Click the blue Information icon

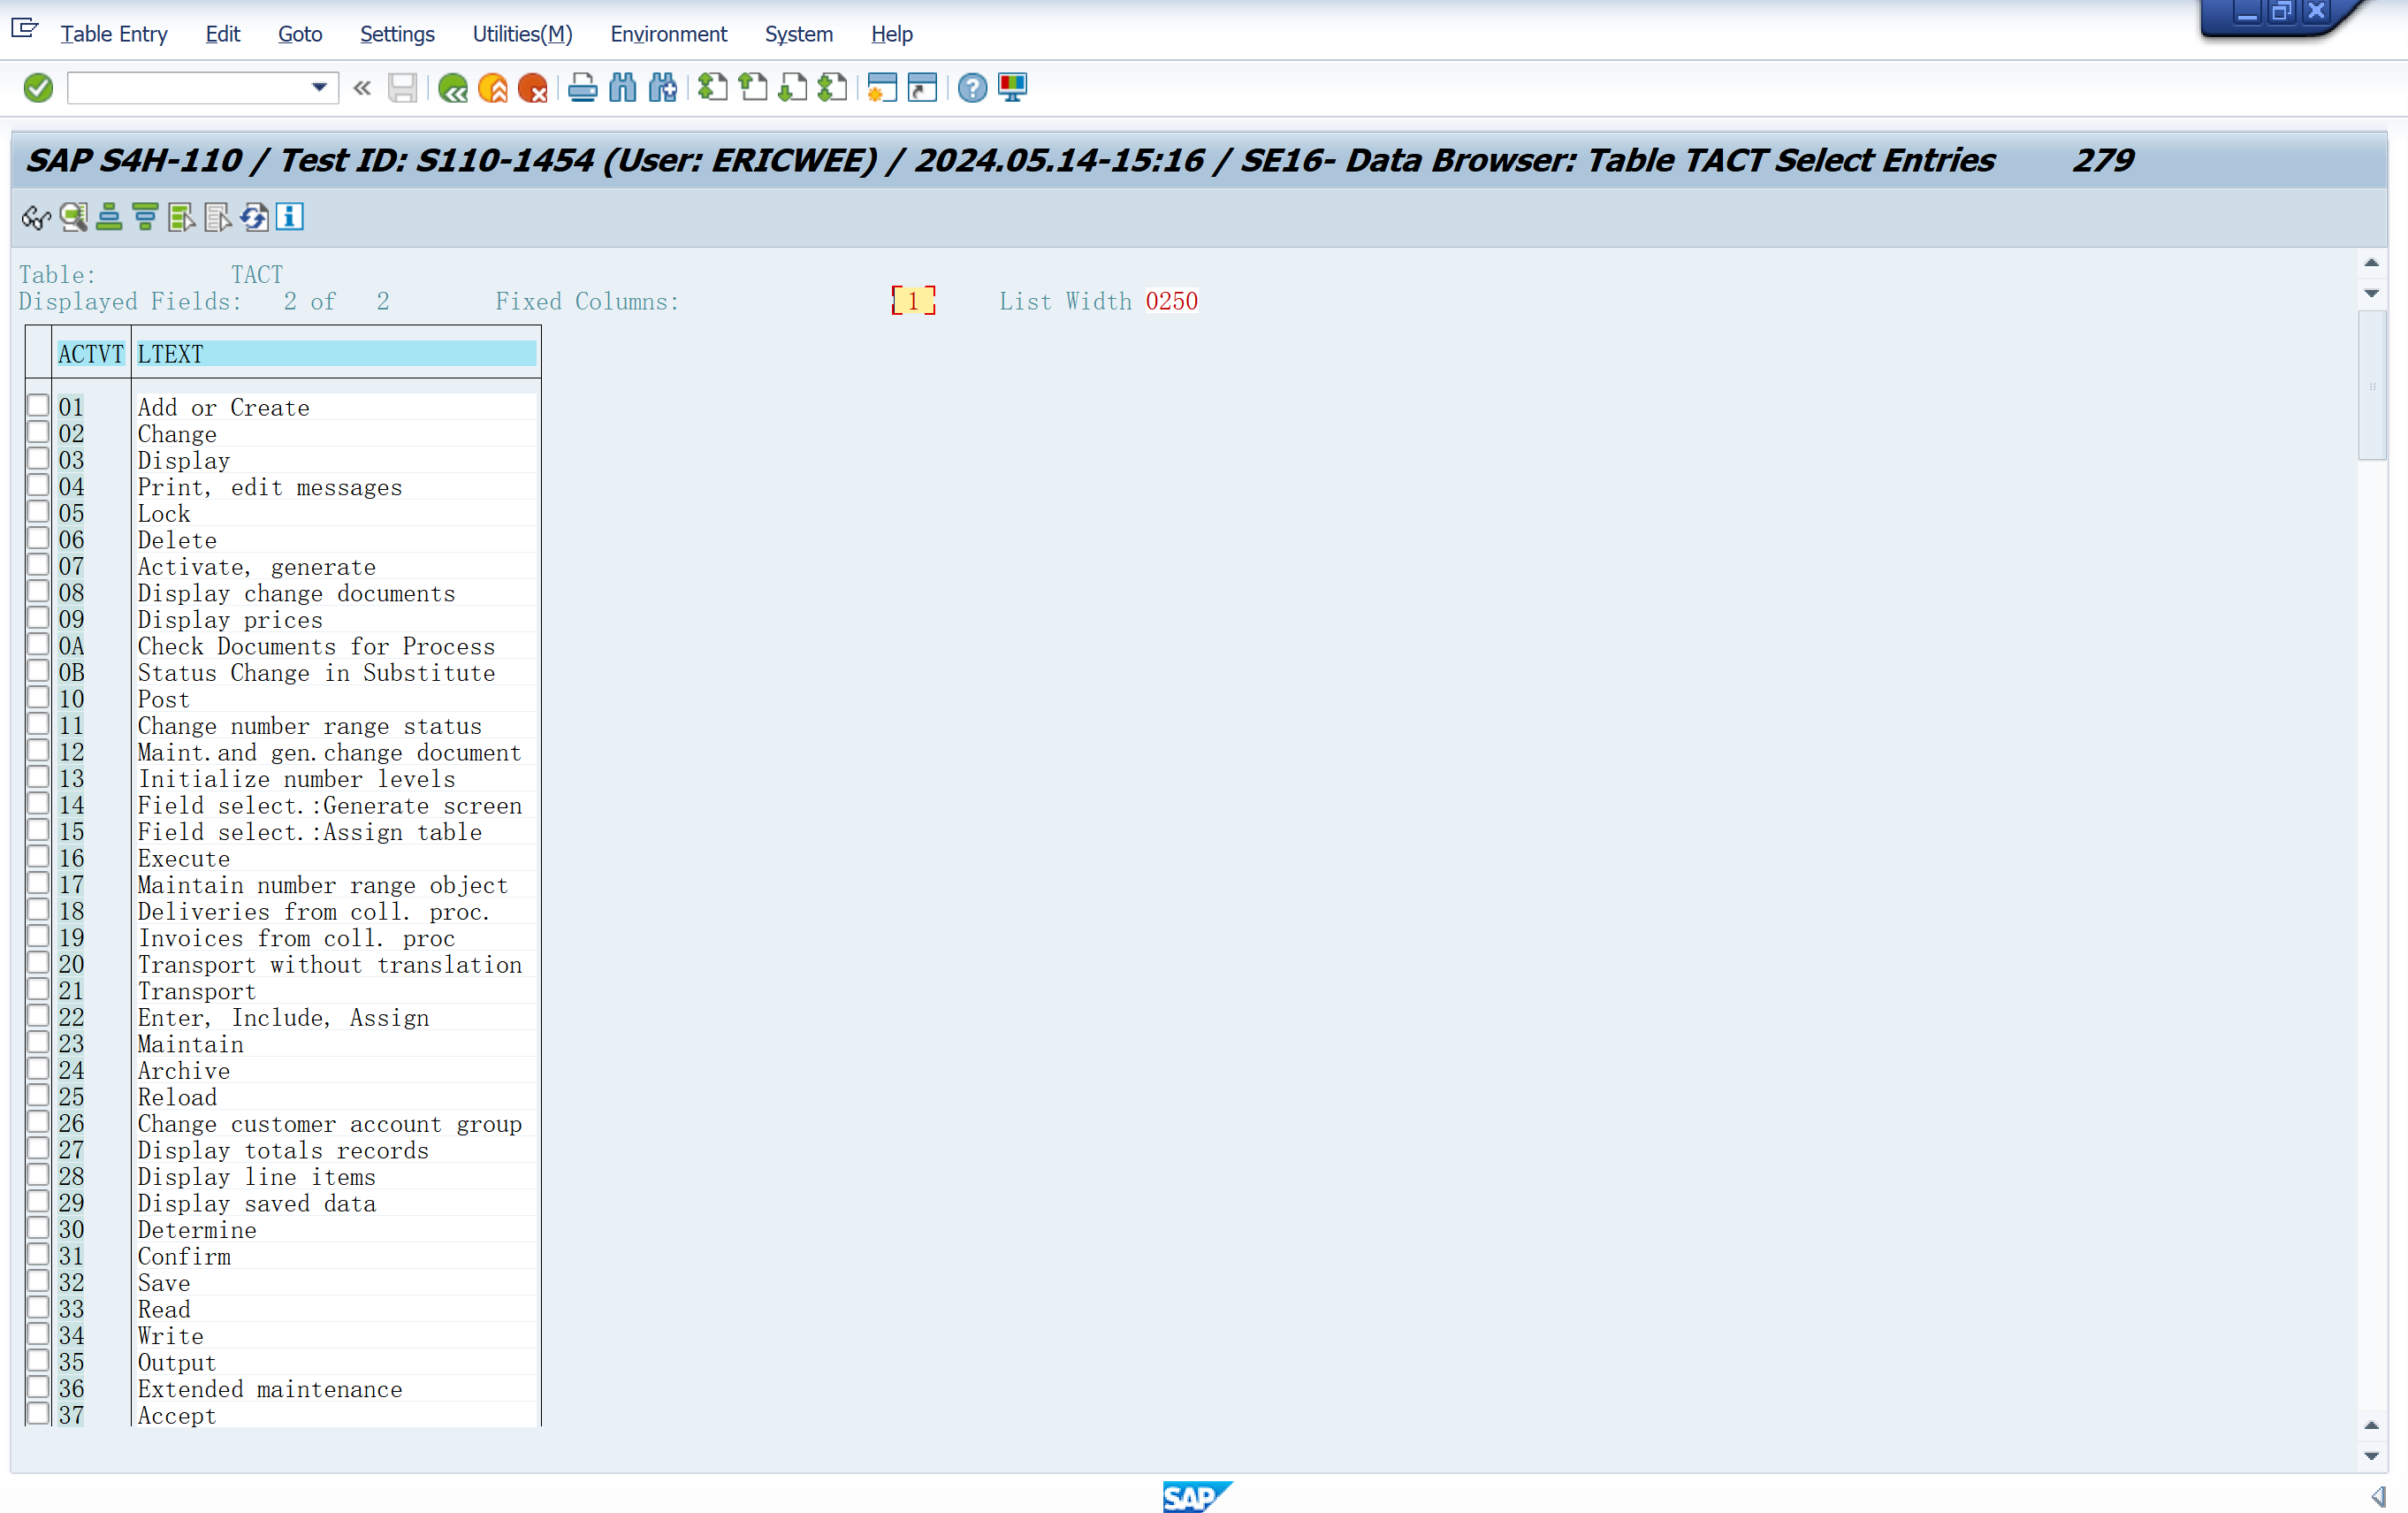point(290,217)
